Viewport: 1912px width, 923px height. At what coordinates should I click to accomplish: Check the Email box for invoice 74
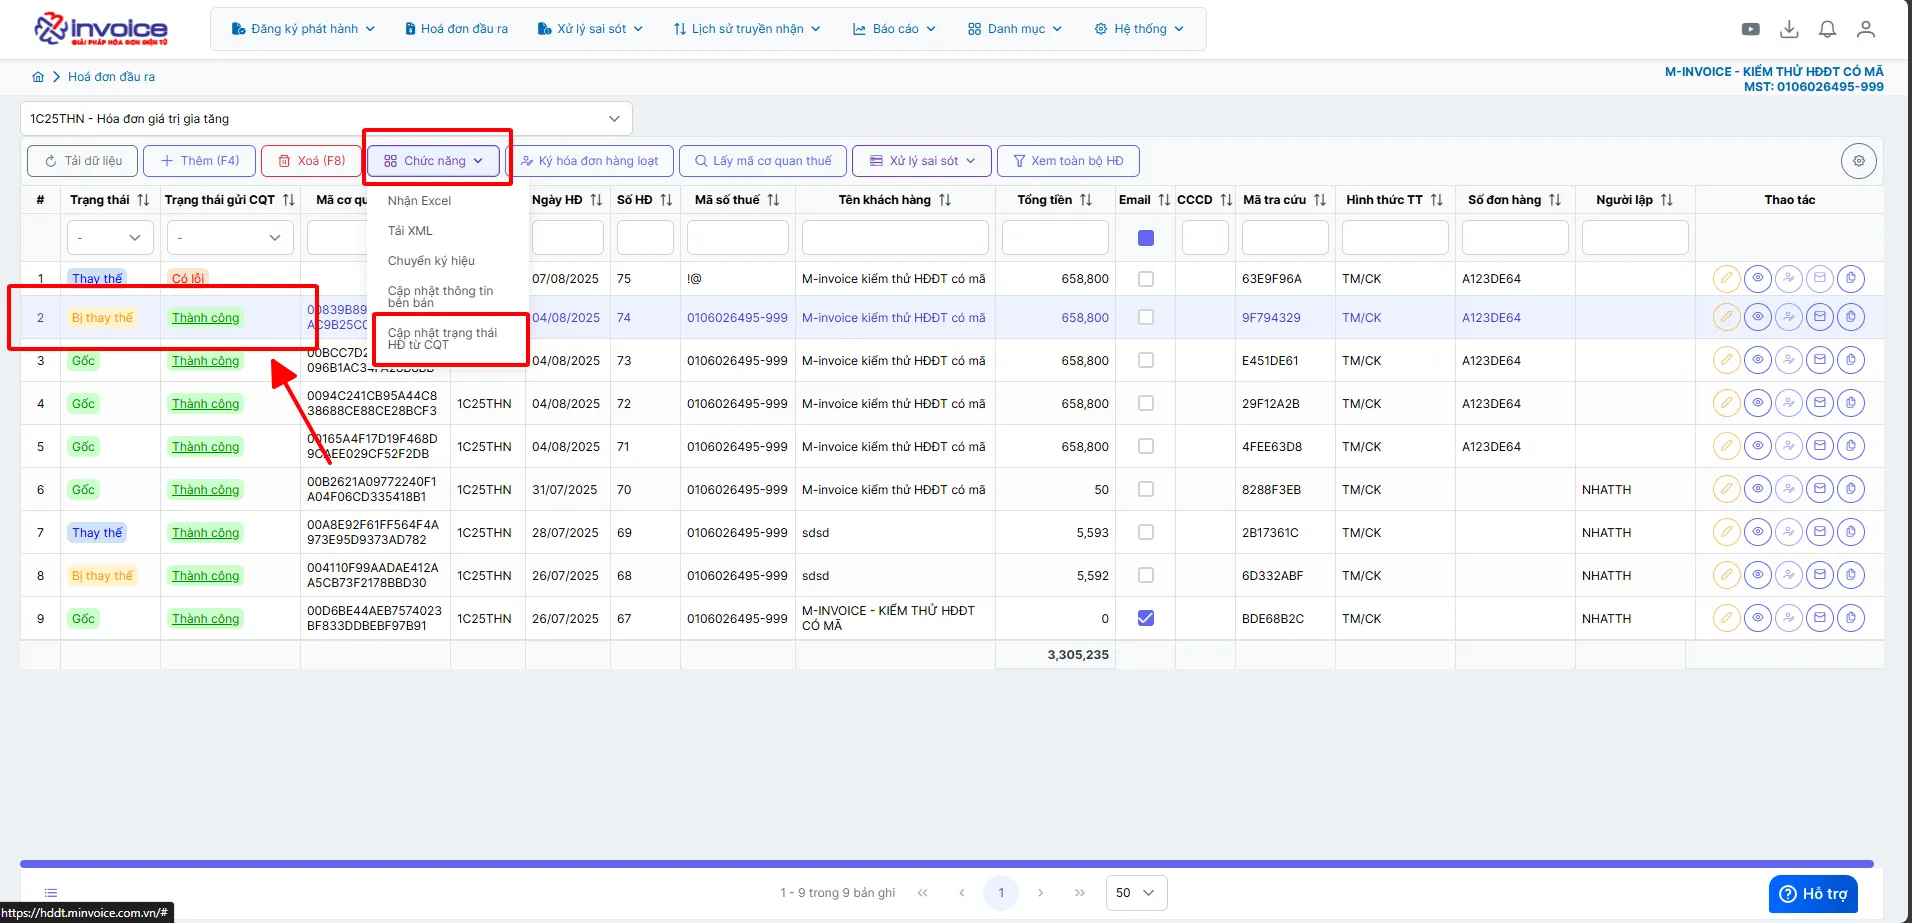coord(1146,317)
